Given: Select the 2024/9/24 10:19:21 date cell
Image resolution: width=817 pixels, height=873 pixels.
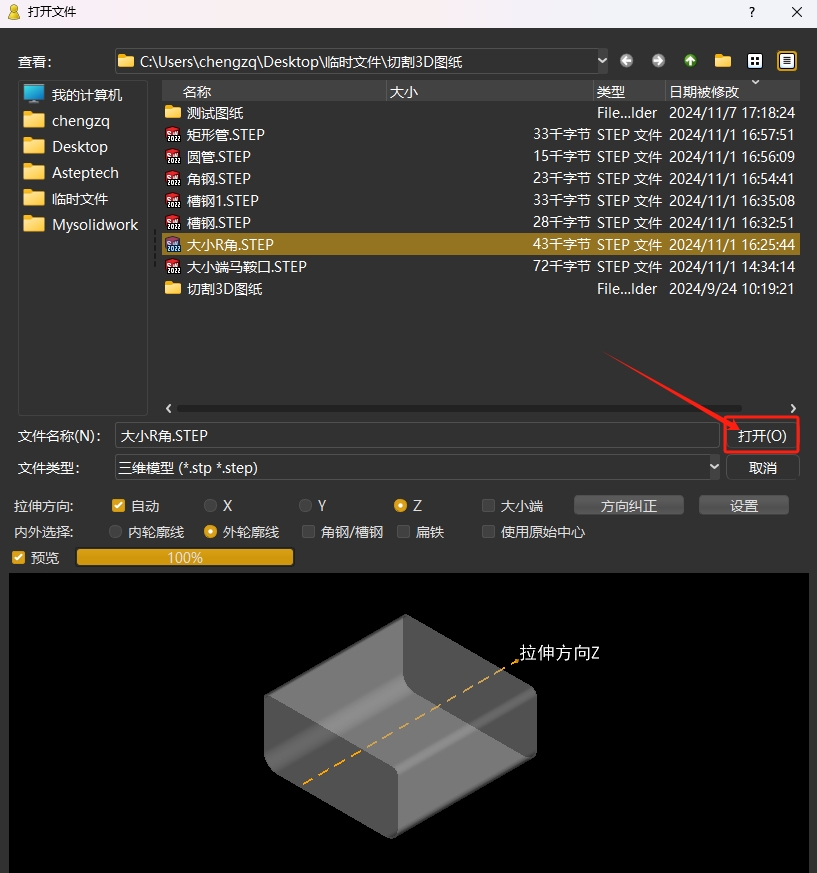Looking at the screenshot, I should pos(731,288).
